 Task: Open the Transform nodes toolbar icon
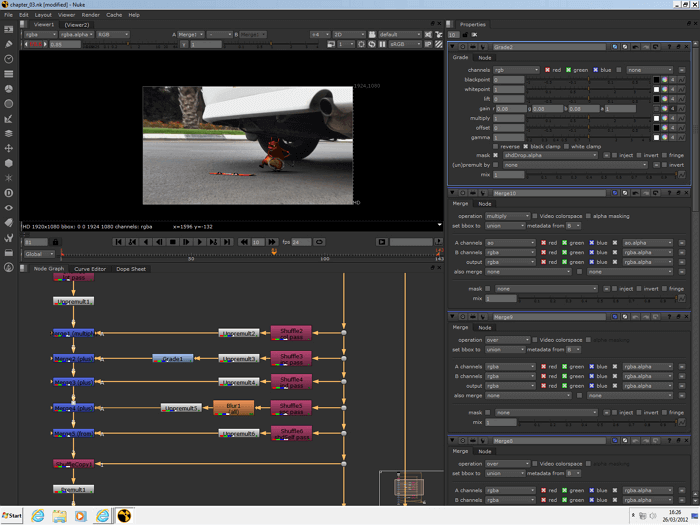9,148
